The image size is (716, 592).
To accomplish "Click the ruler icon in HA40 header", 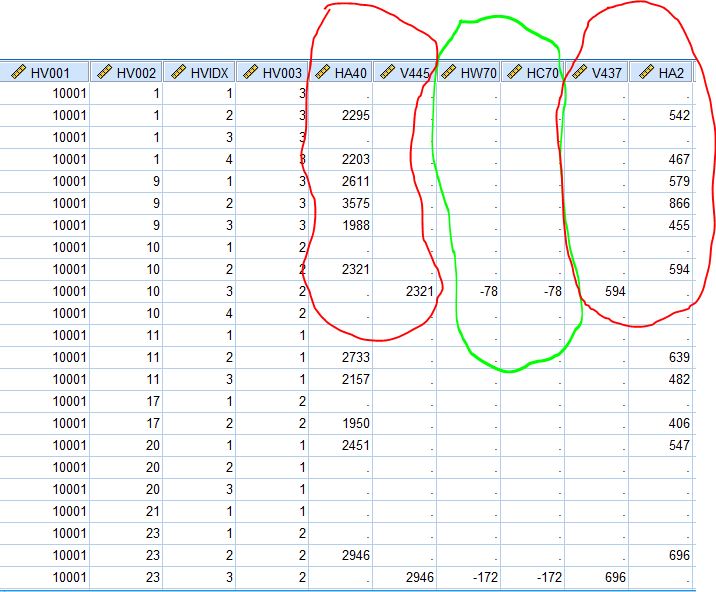I will pyautogui.click(x=323, y=72).
